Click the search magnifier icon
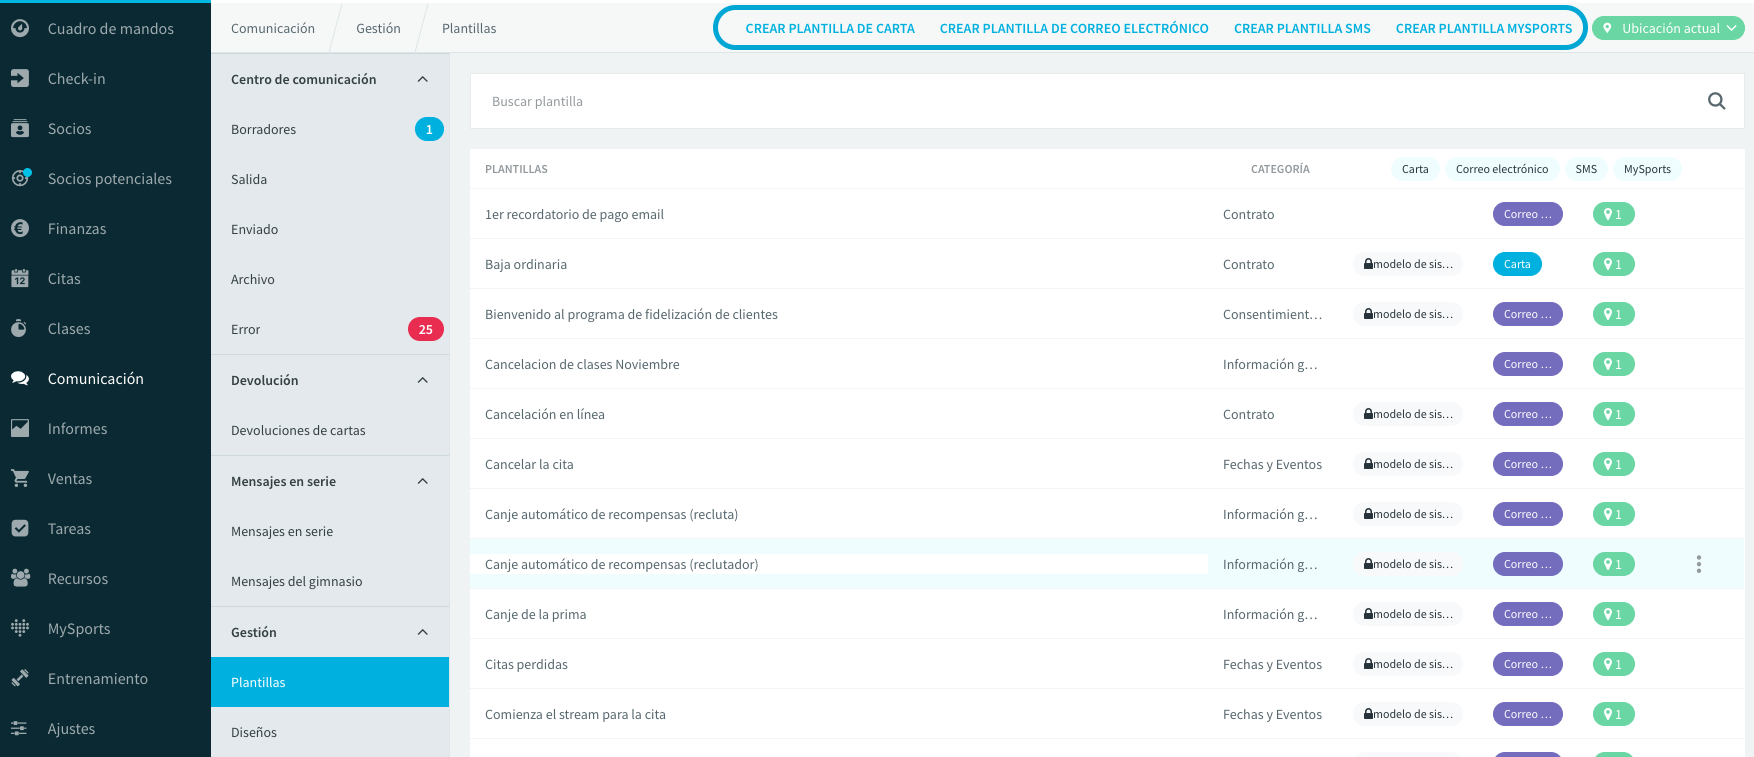 [1717, 101]
